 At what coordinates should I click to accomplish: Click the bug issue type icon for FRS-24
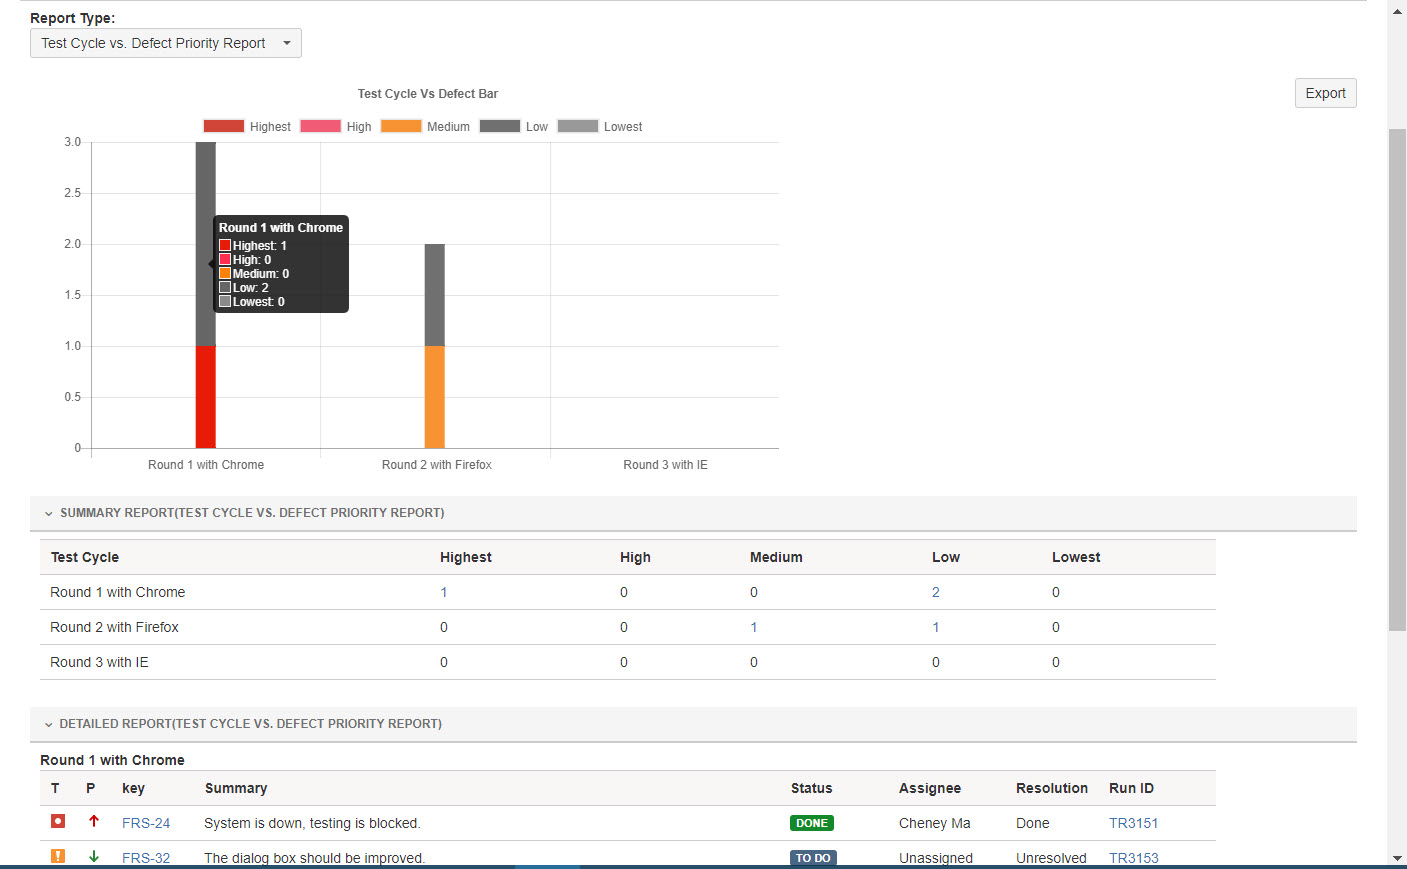tap(58, 821)
